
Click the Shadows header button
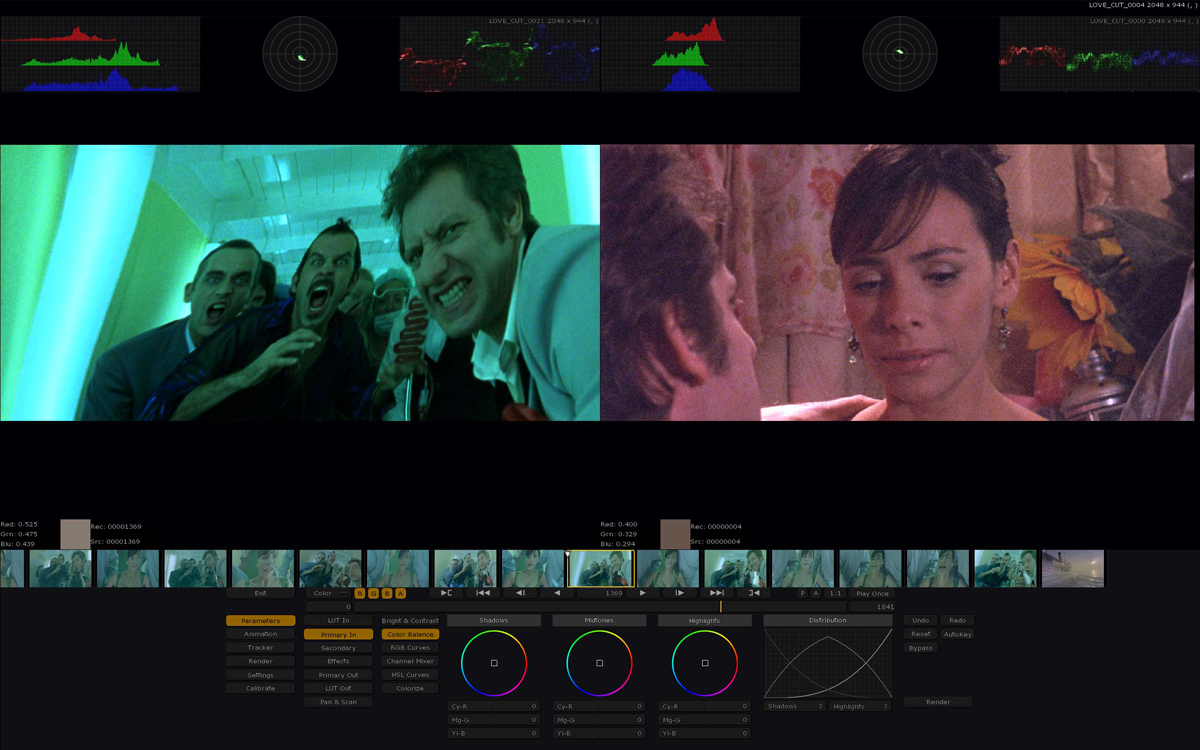coord(494,621)
